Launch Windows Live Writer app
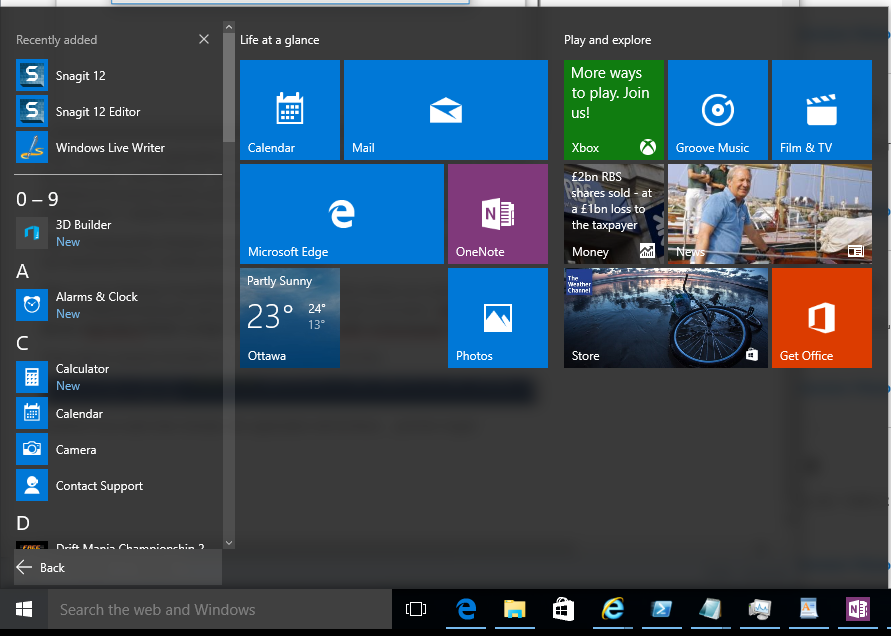 click(110, 148)
